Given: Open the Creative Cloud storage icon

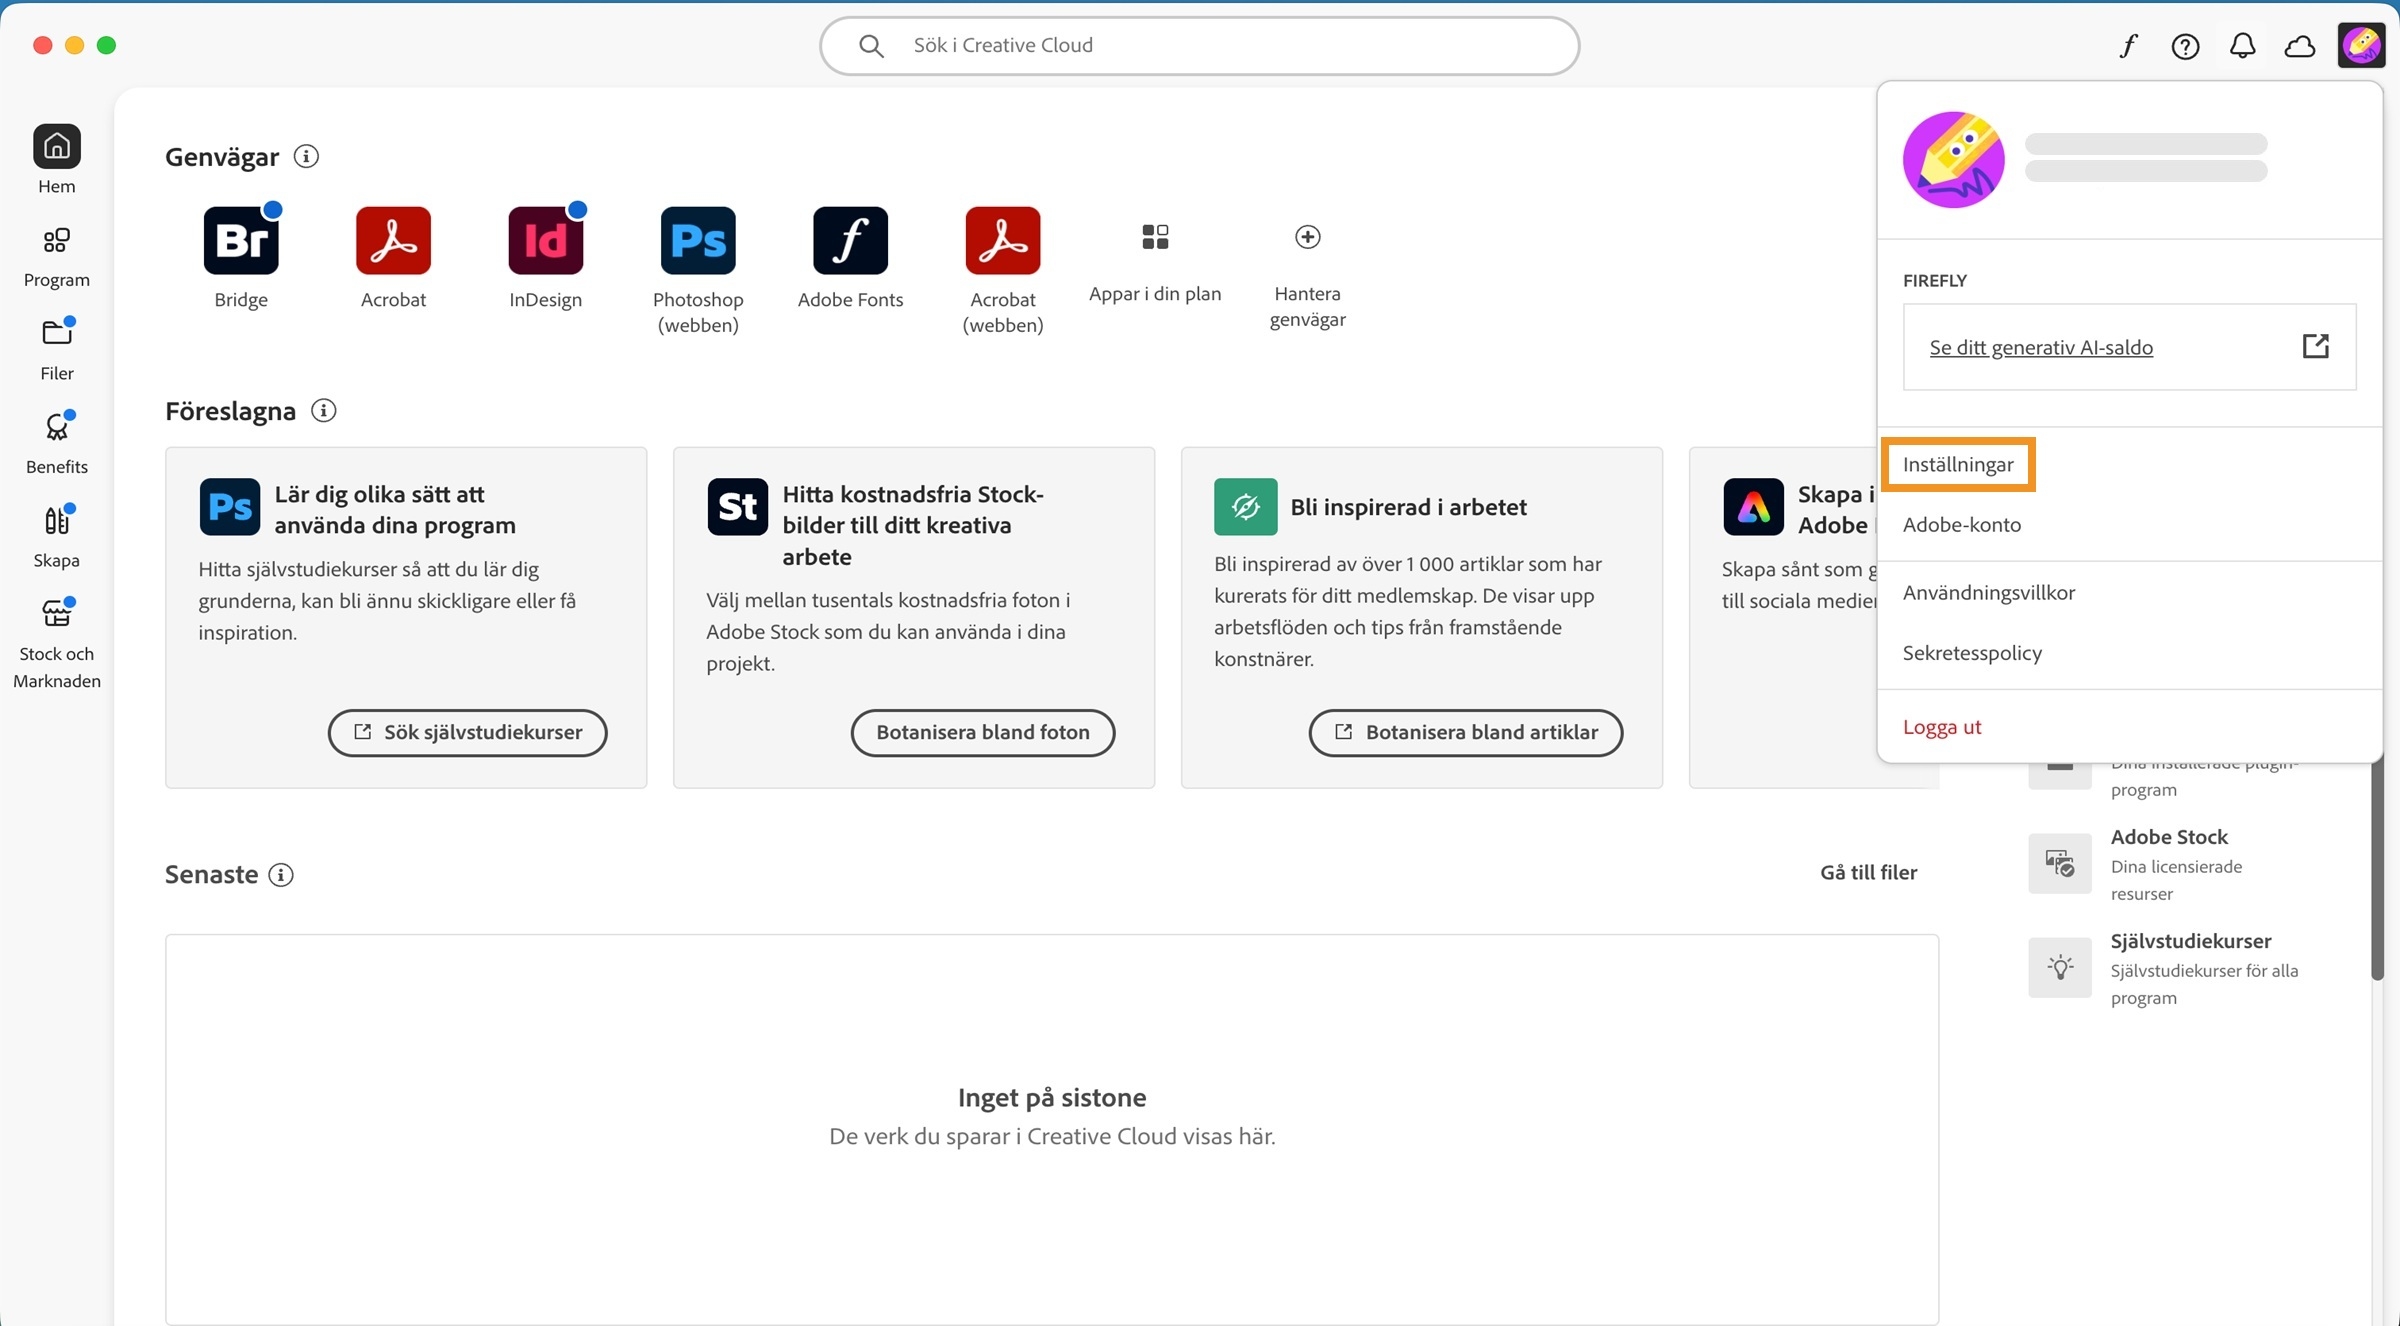Looking at the screenshot, I should (2300, 45).
